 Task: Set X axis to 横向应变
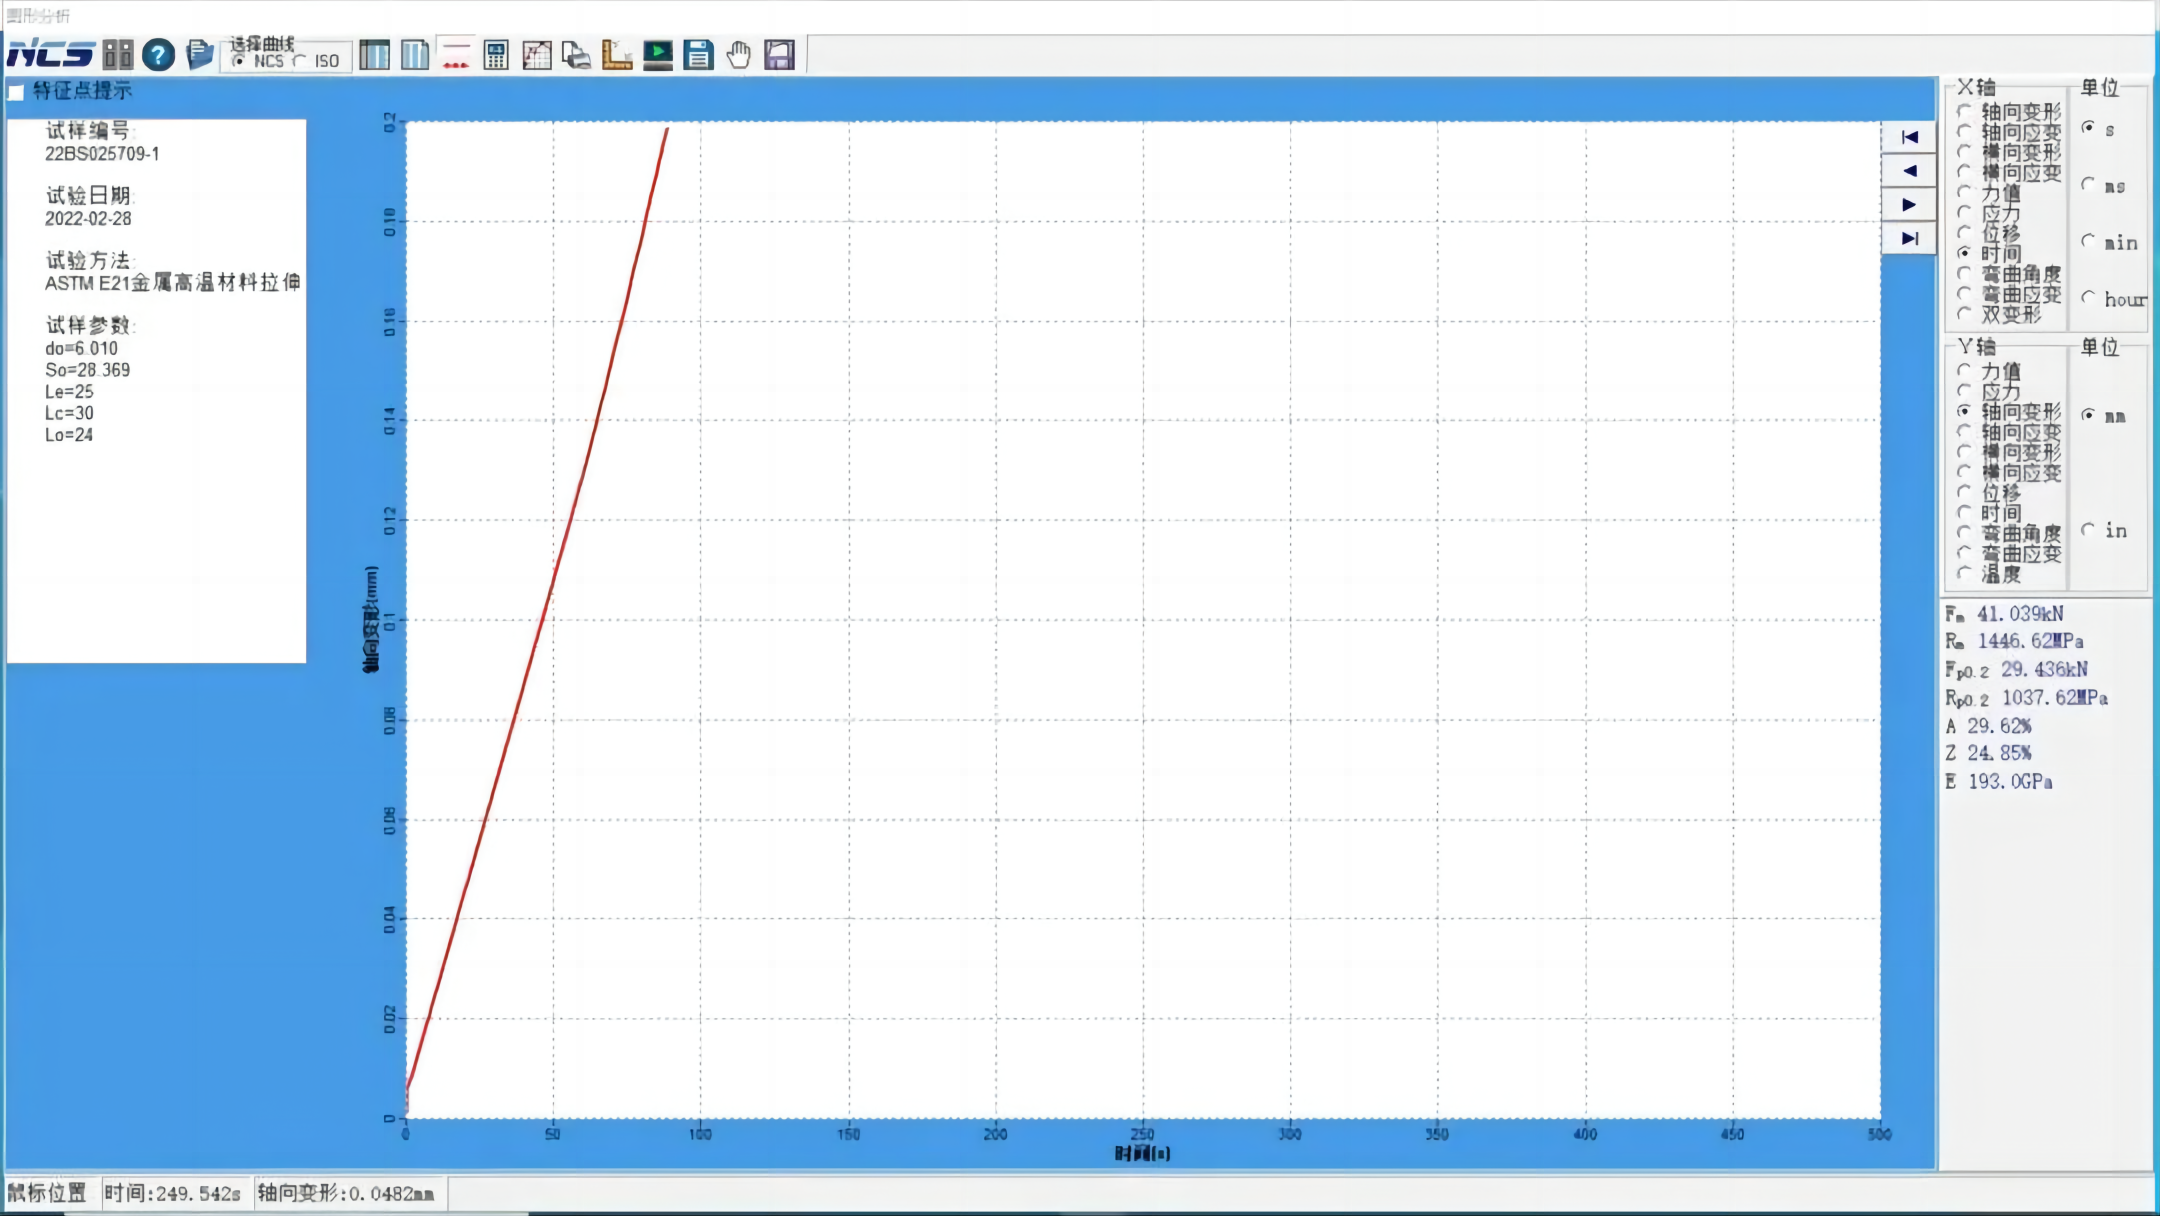(1964, 172)
